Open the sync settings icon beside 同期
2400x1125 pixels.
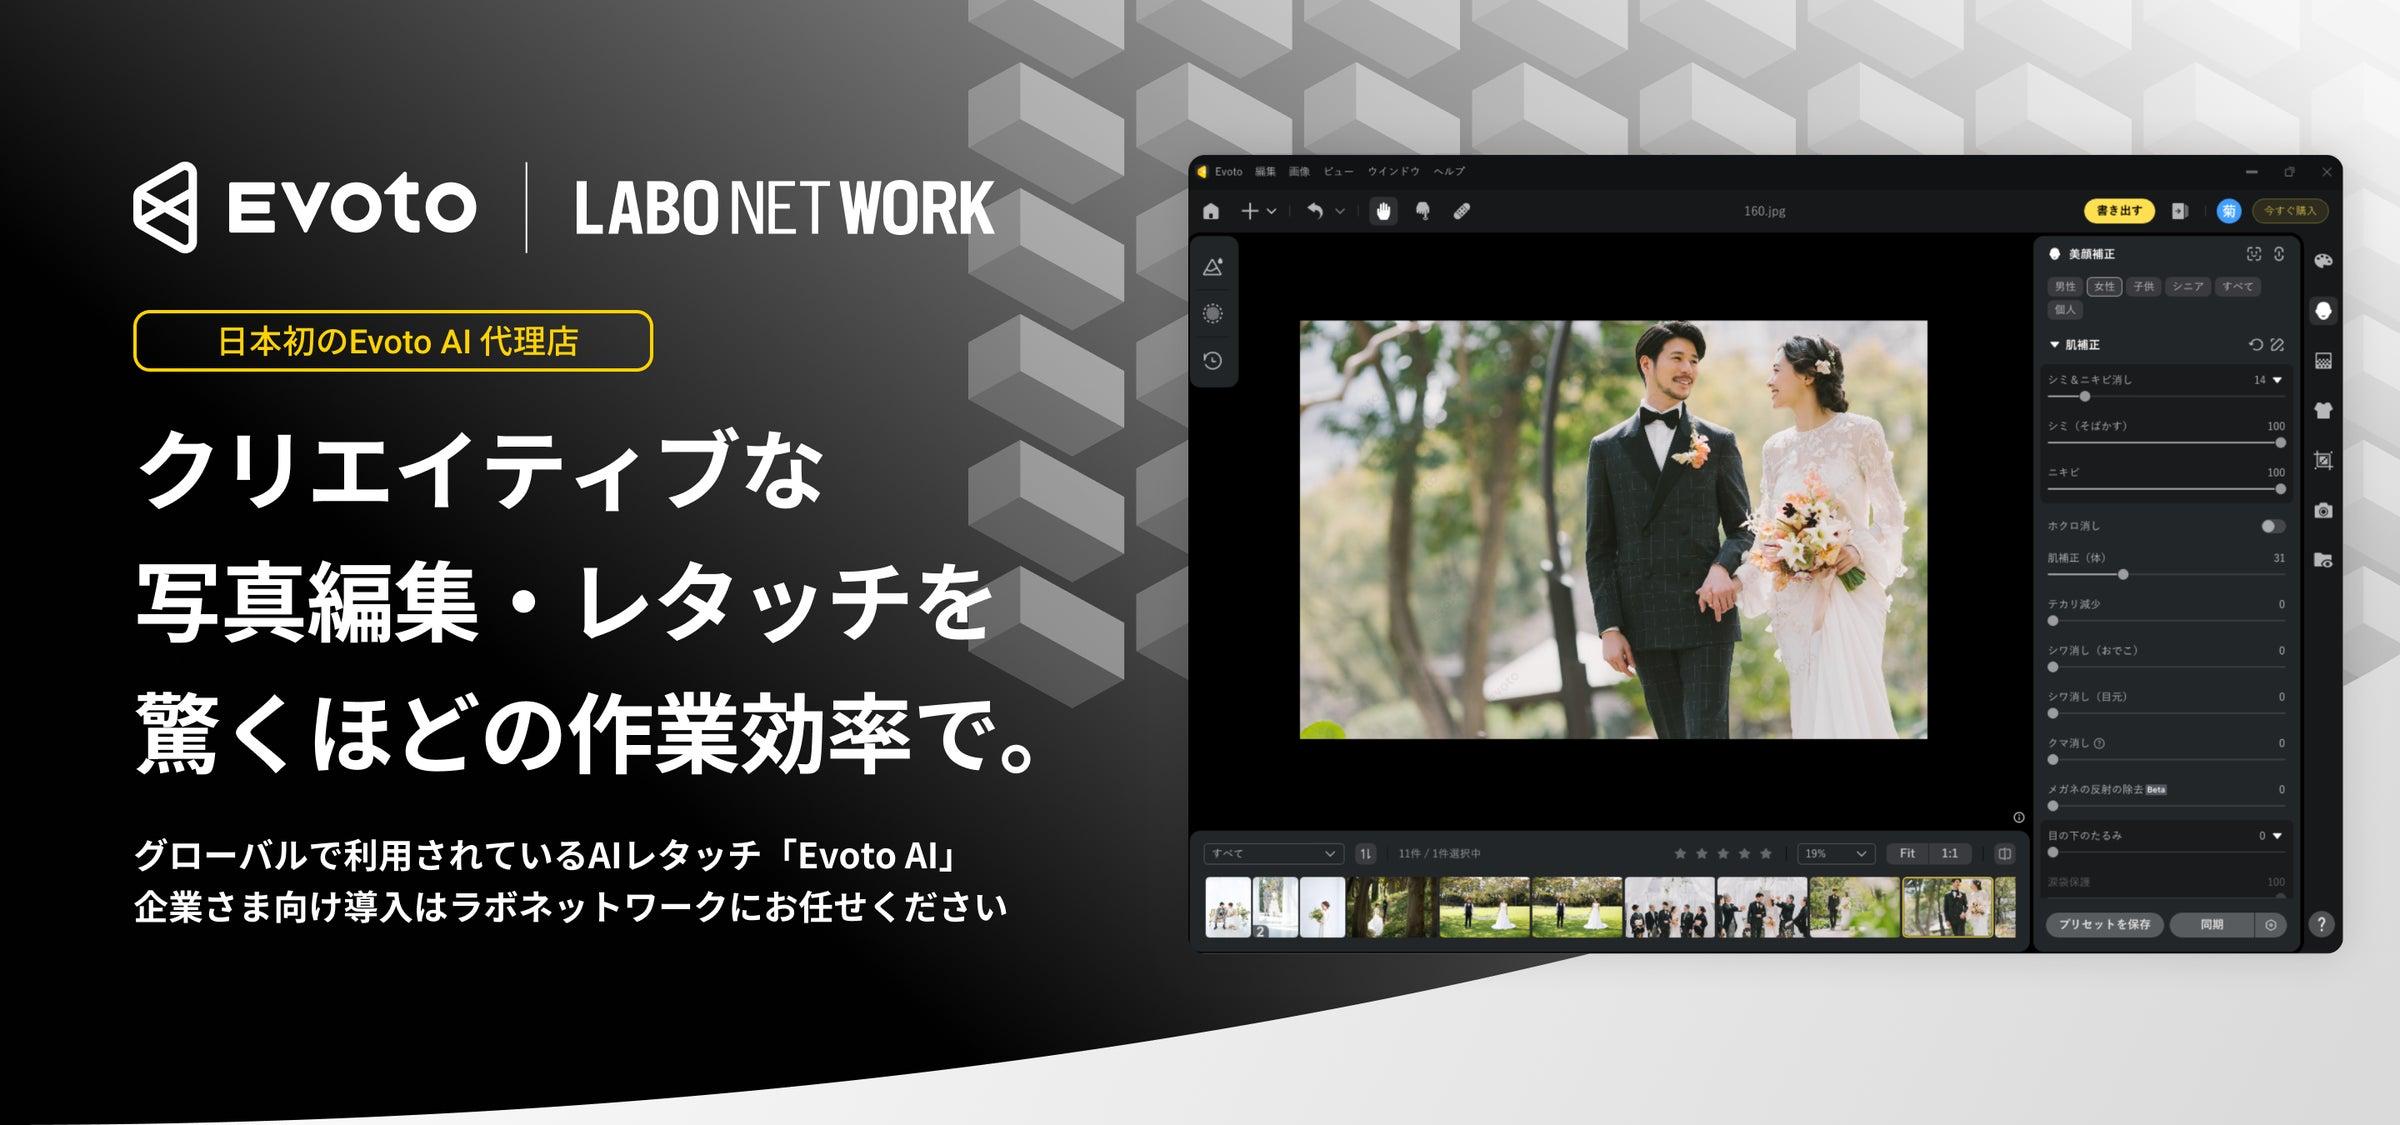point(2271,925)
